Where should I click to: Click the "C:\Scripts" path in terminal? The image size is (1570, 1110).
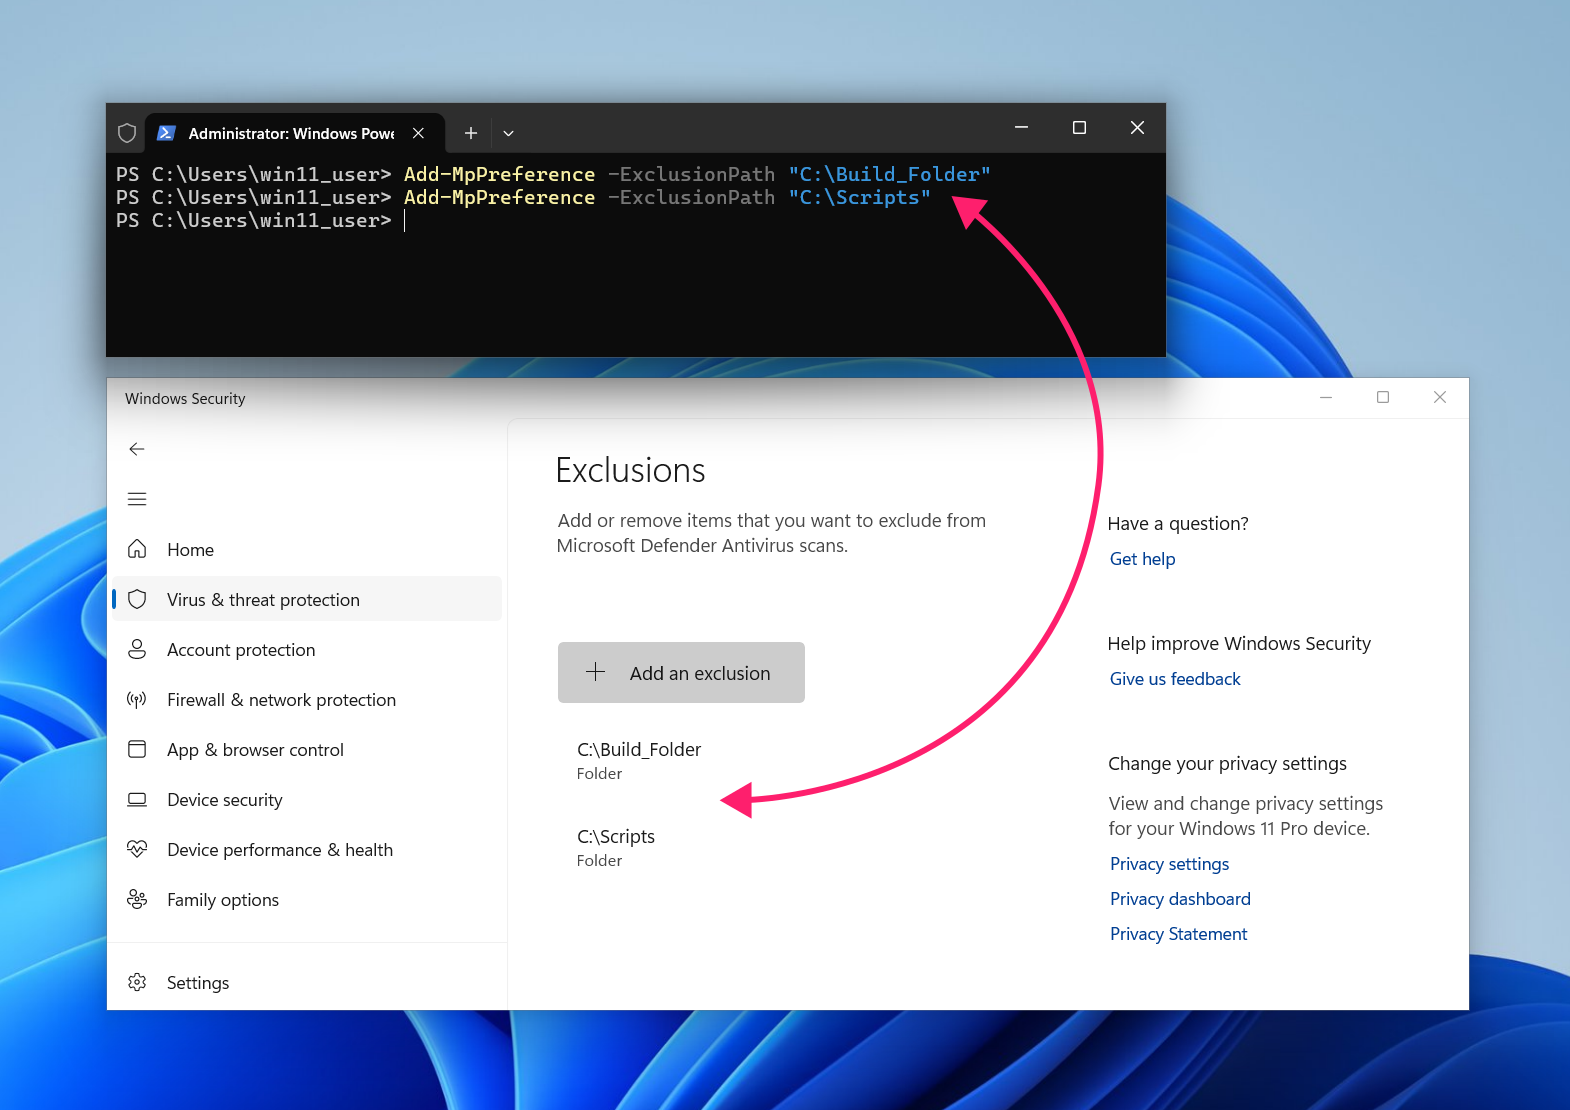coord(859,197)
